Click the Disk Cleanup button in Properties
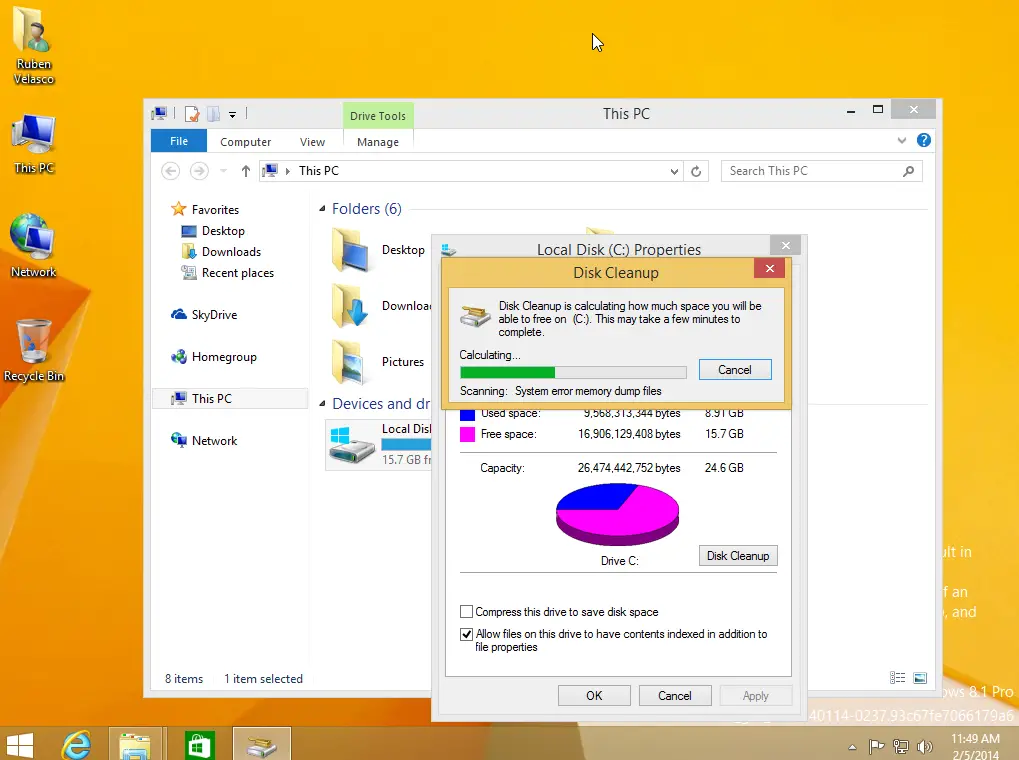The image size is (1019, 760). (738, 556)
